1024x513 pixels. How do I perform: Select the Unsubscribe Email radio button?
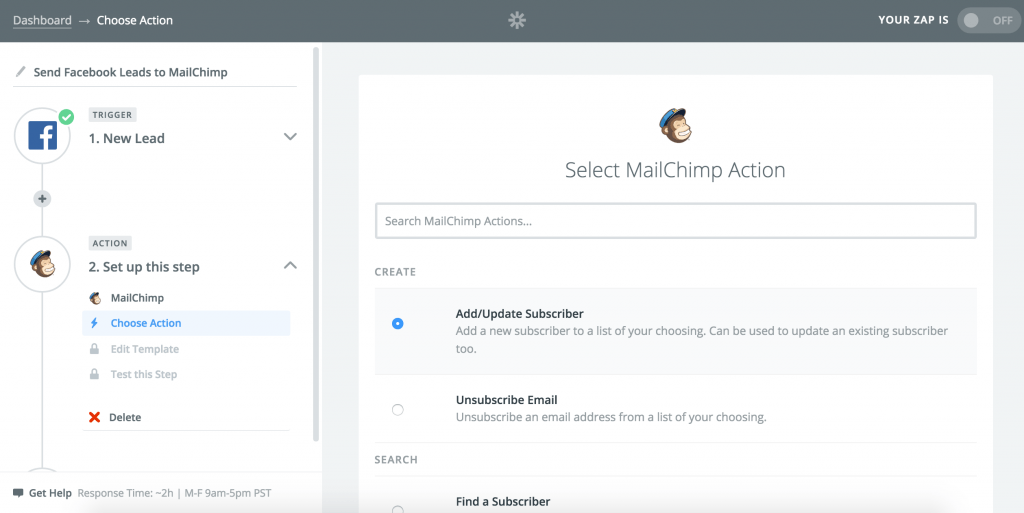pyautogui.click(x=397, y=409)
